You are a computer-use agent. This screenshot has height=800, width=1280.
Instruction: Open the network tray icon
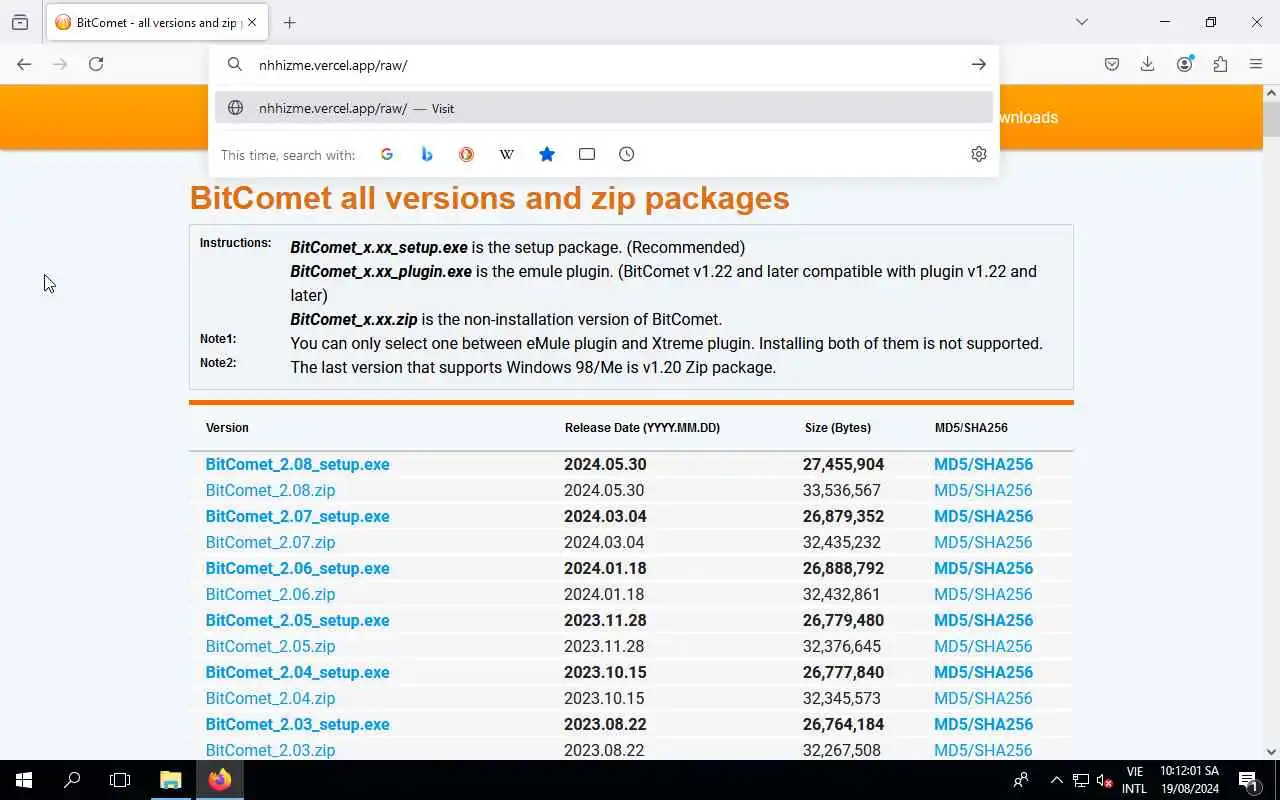coord(1081,780)
